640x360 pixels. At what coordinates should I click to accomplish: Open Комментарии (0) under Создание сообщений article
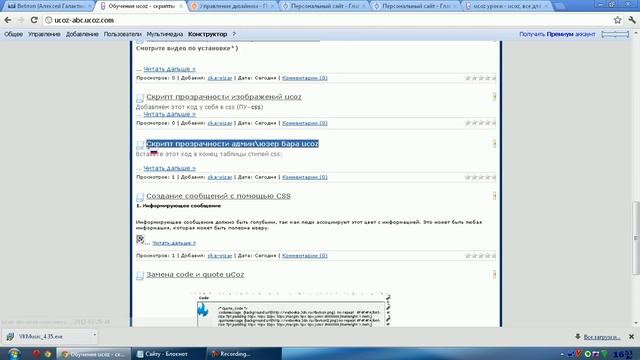point(304,256)
